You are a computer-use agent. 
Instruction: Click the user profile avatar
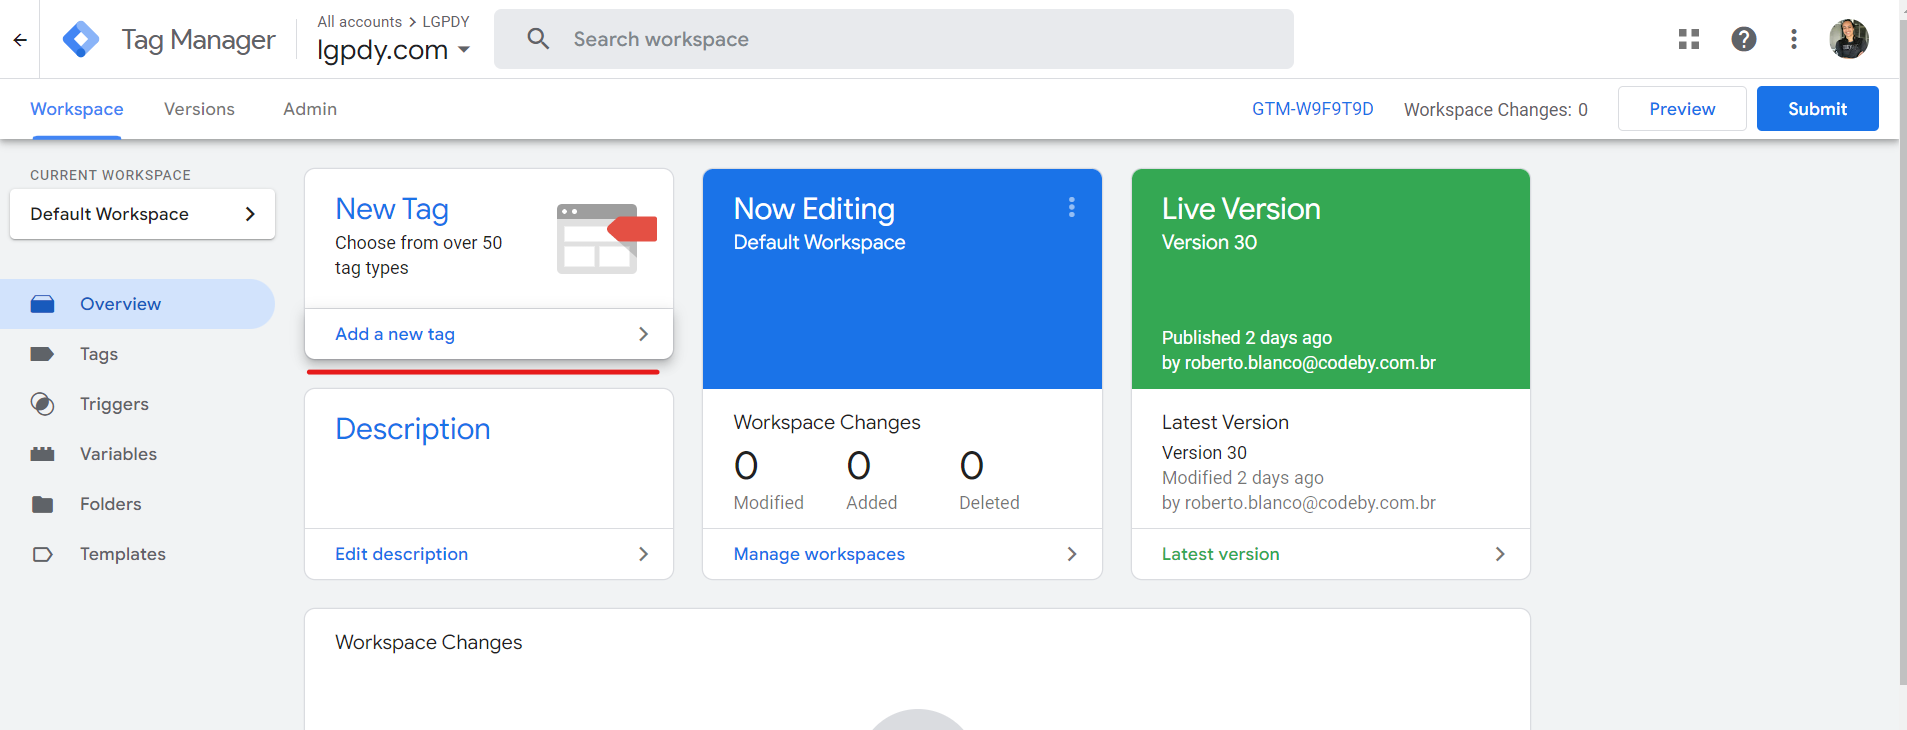(x=1849, y=39)
